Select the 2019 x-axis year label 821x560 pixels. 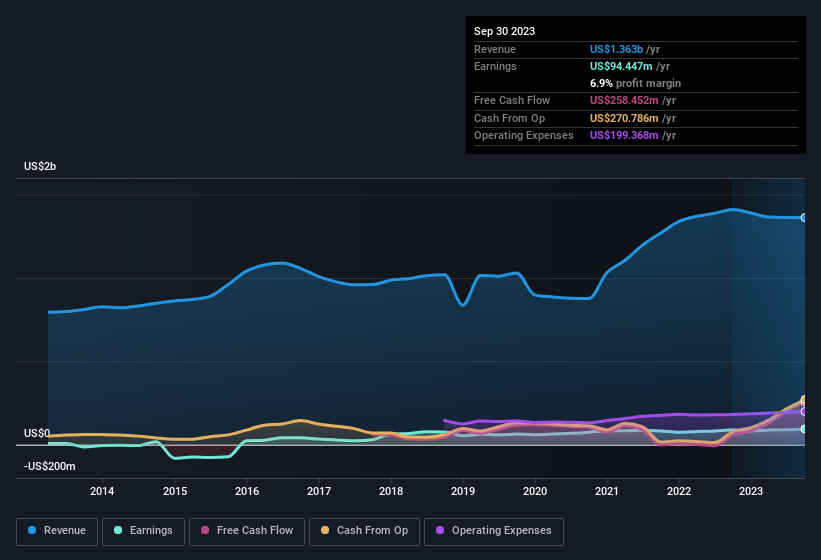462,491
